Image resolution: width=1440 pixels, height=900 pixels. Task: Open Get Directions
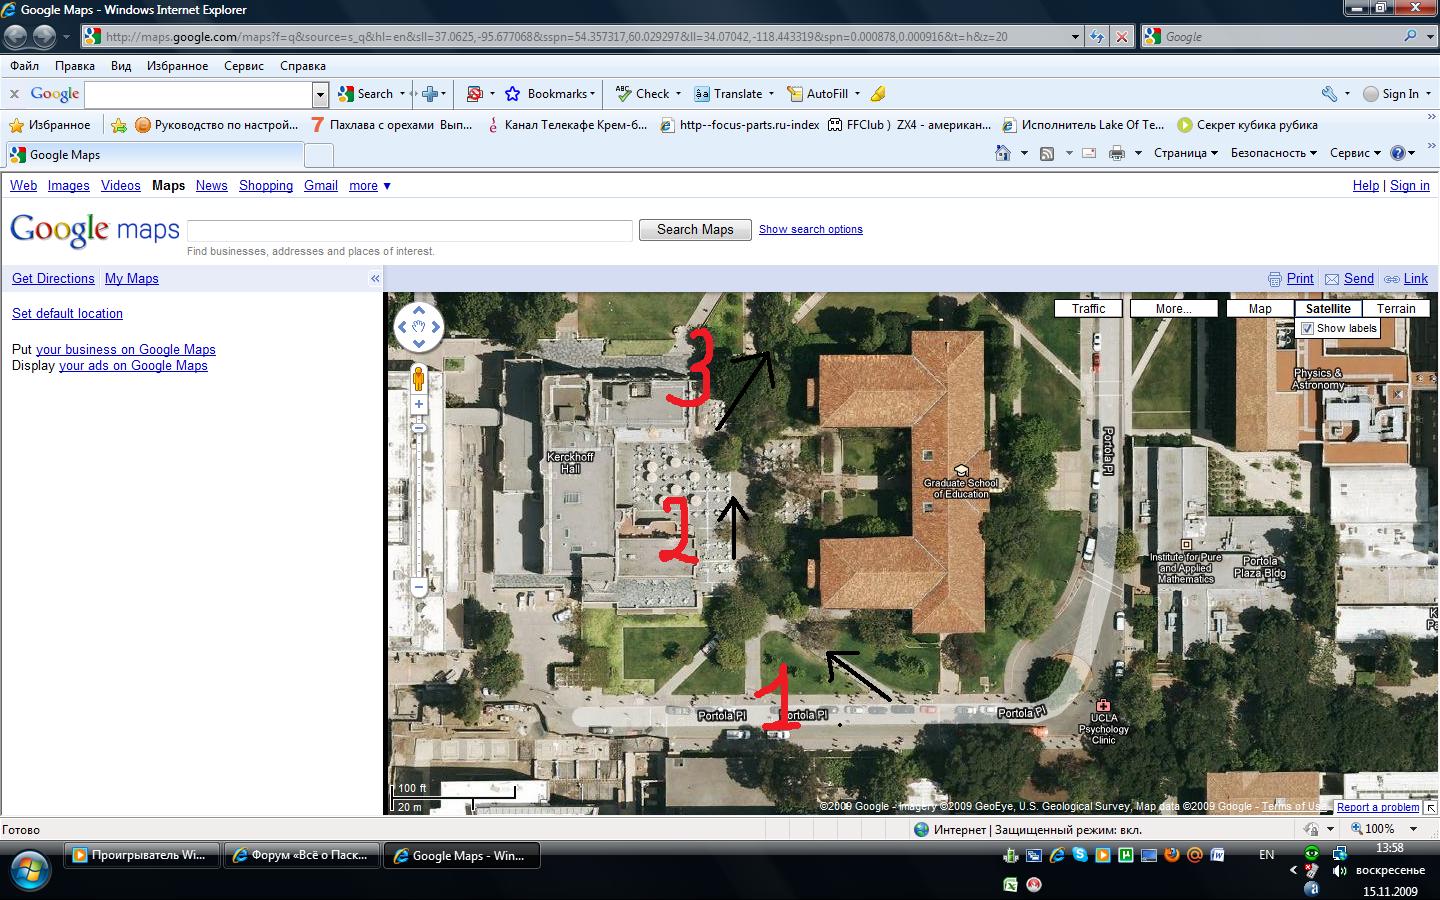(x=53, y=279)
